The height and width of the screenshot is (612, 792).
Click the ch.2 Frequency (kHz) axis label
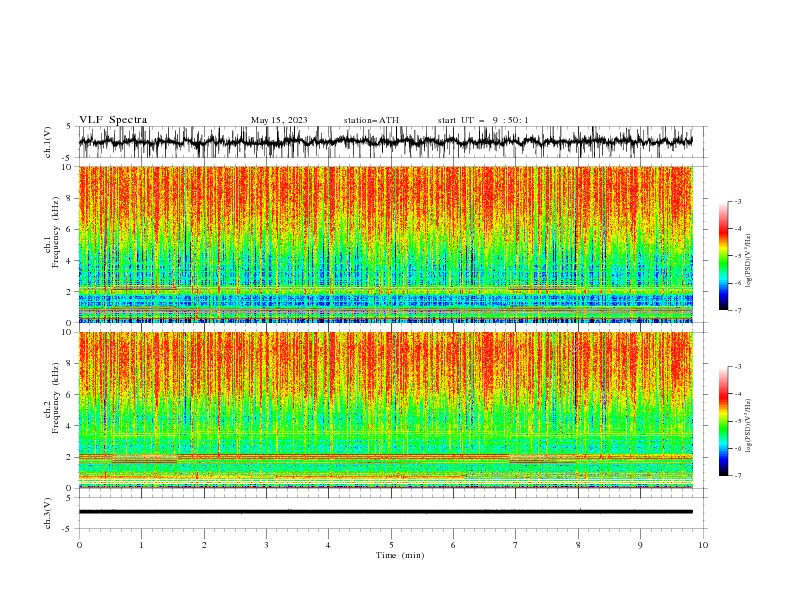53,398
